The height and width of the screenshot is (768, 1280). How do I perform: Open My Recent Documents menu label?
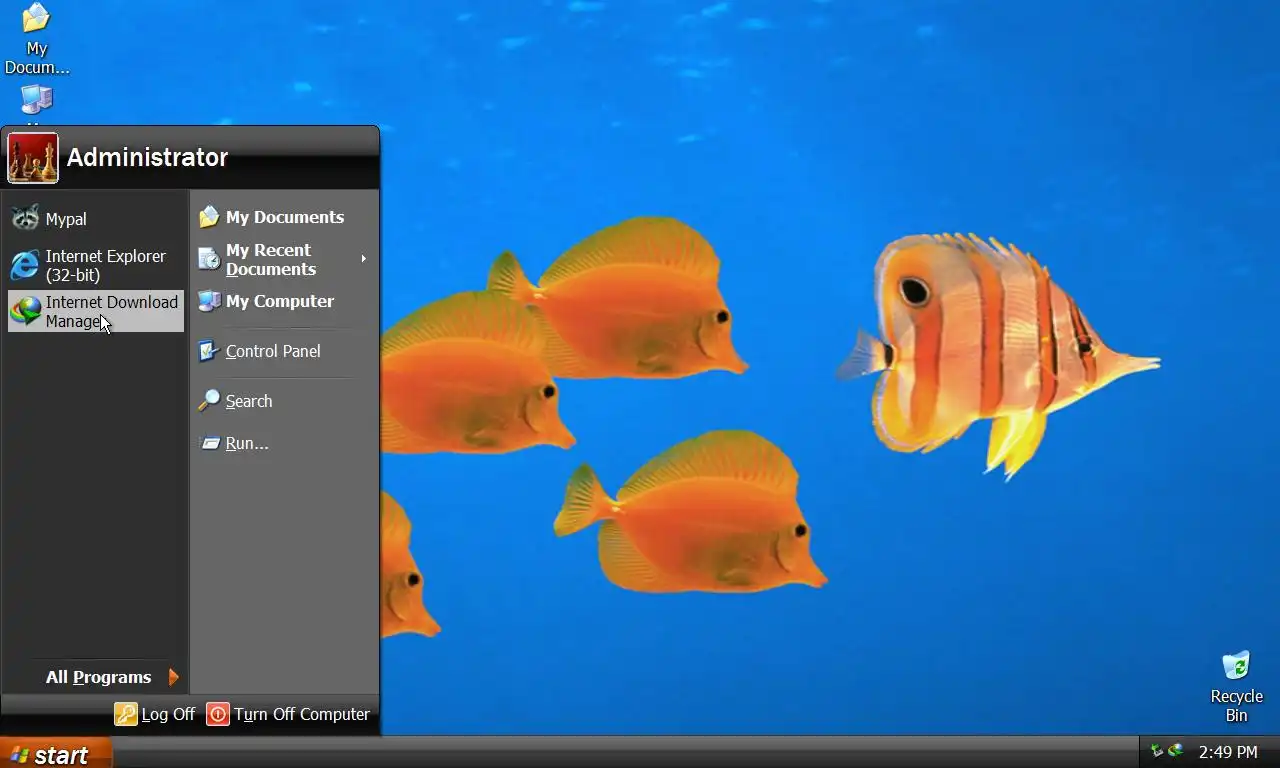[271, 259]
